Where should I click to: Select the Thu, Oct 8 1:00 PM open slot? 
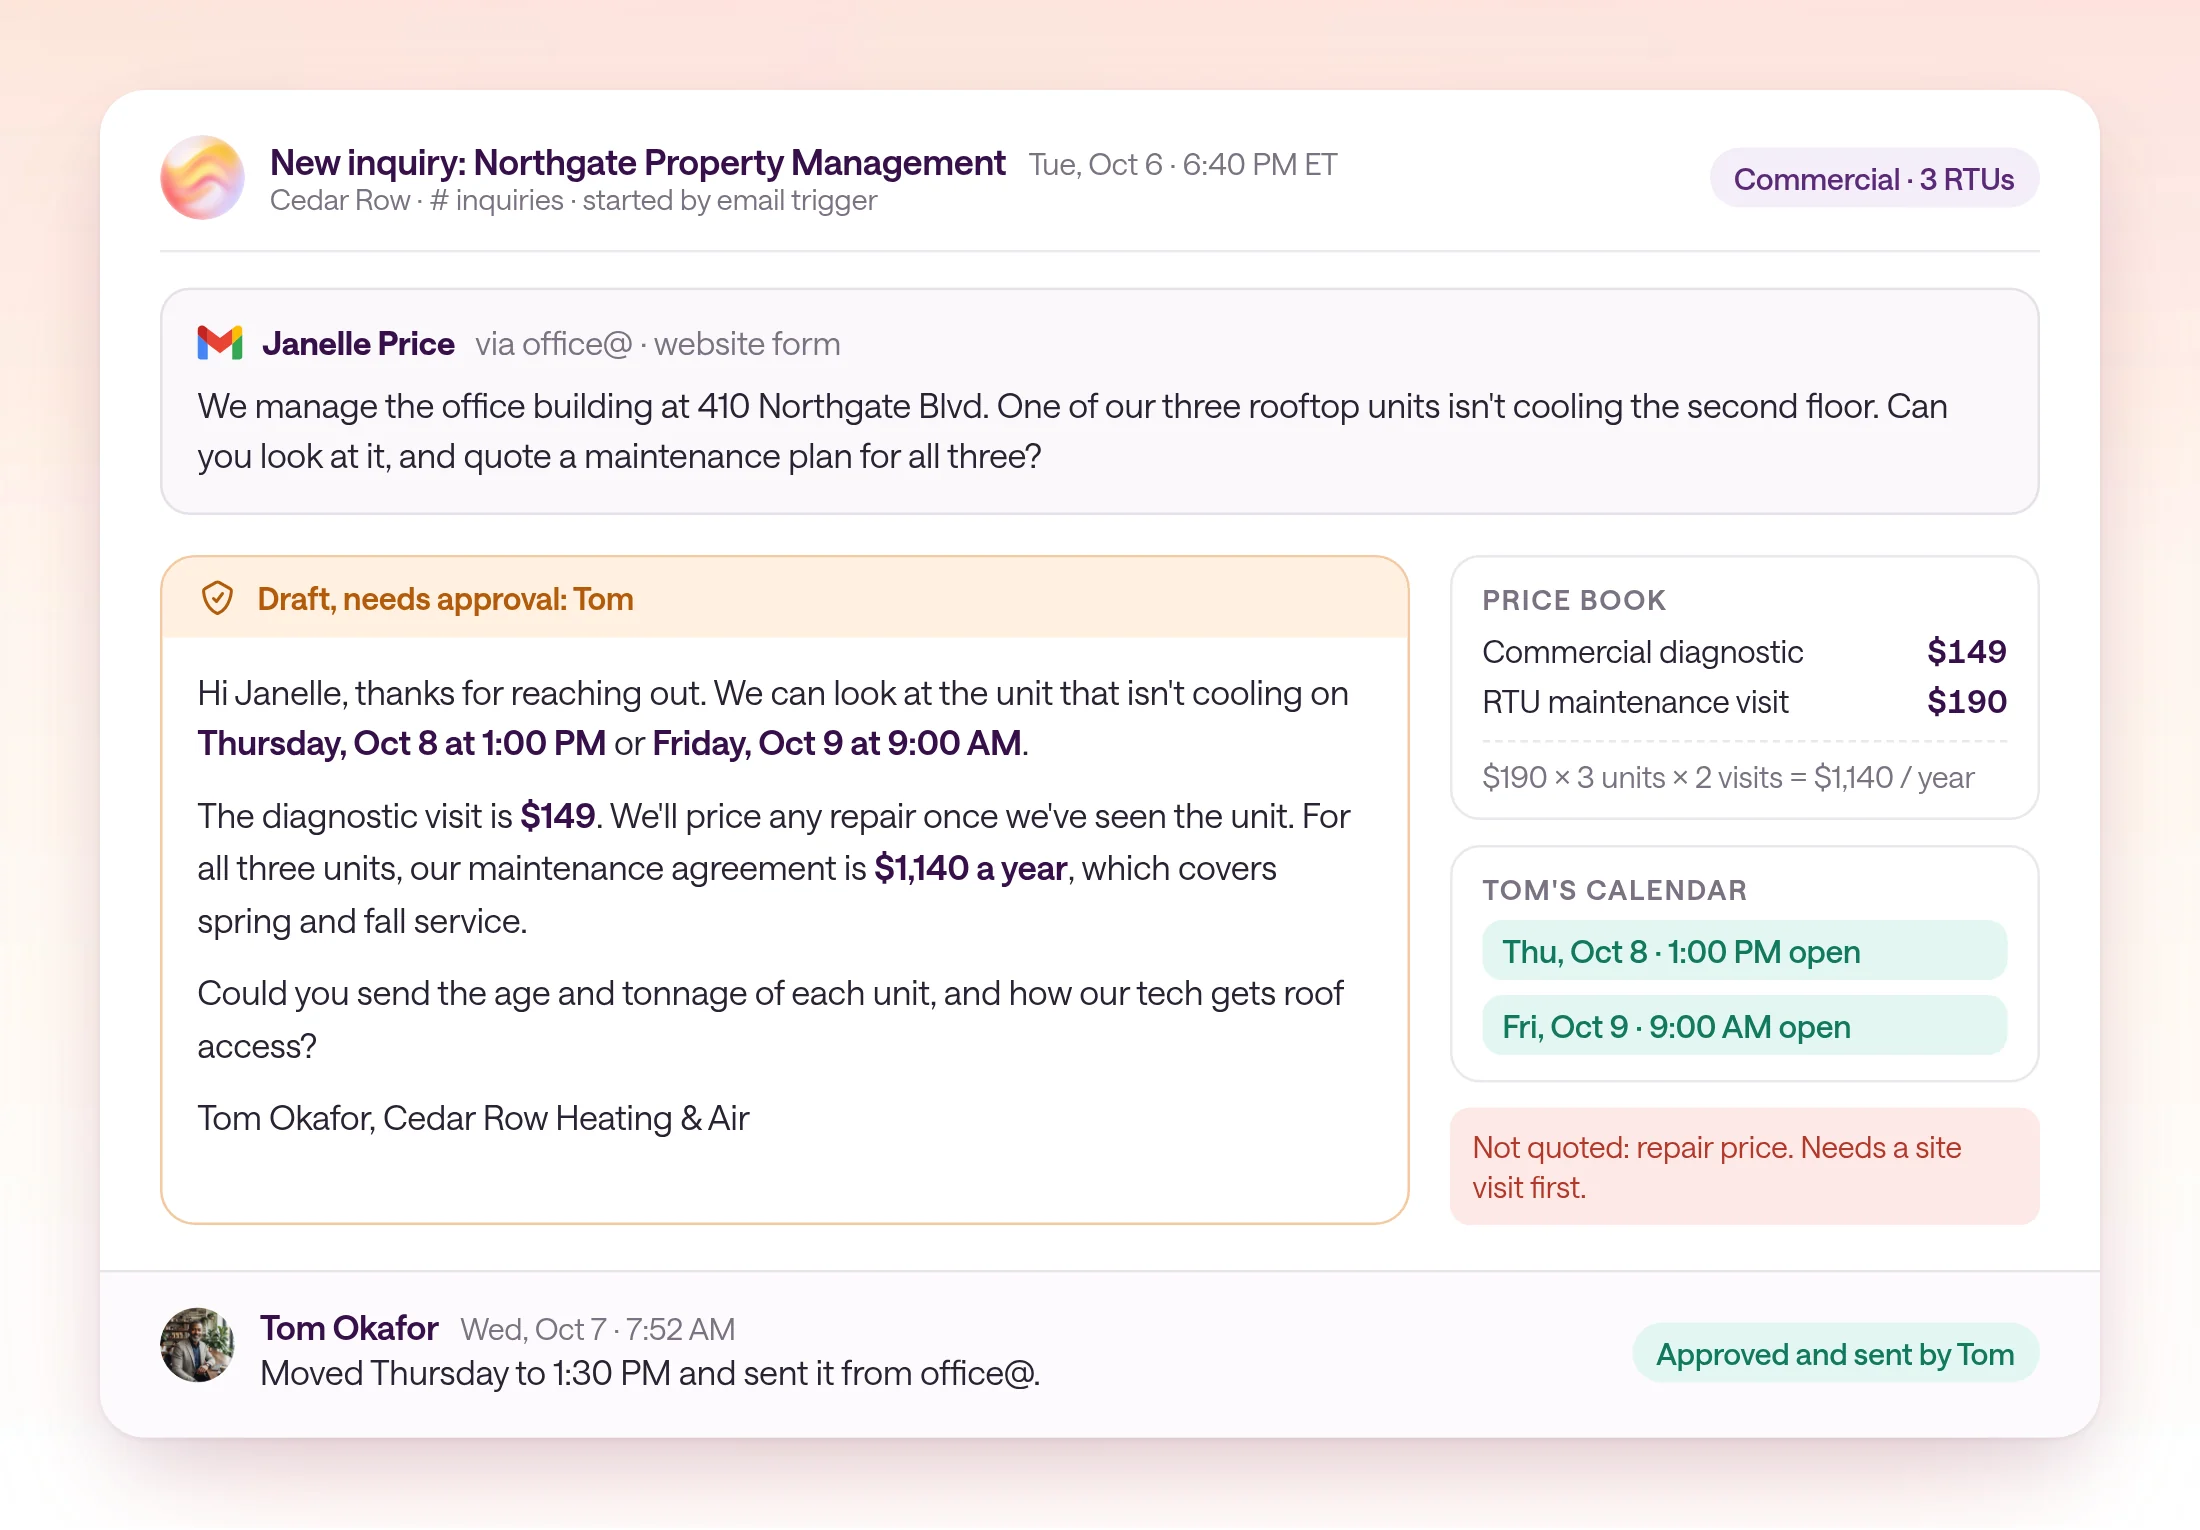point(1744,951)
